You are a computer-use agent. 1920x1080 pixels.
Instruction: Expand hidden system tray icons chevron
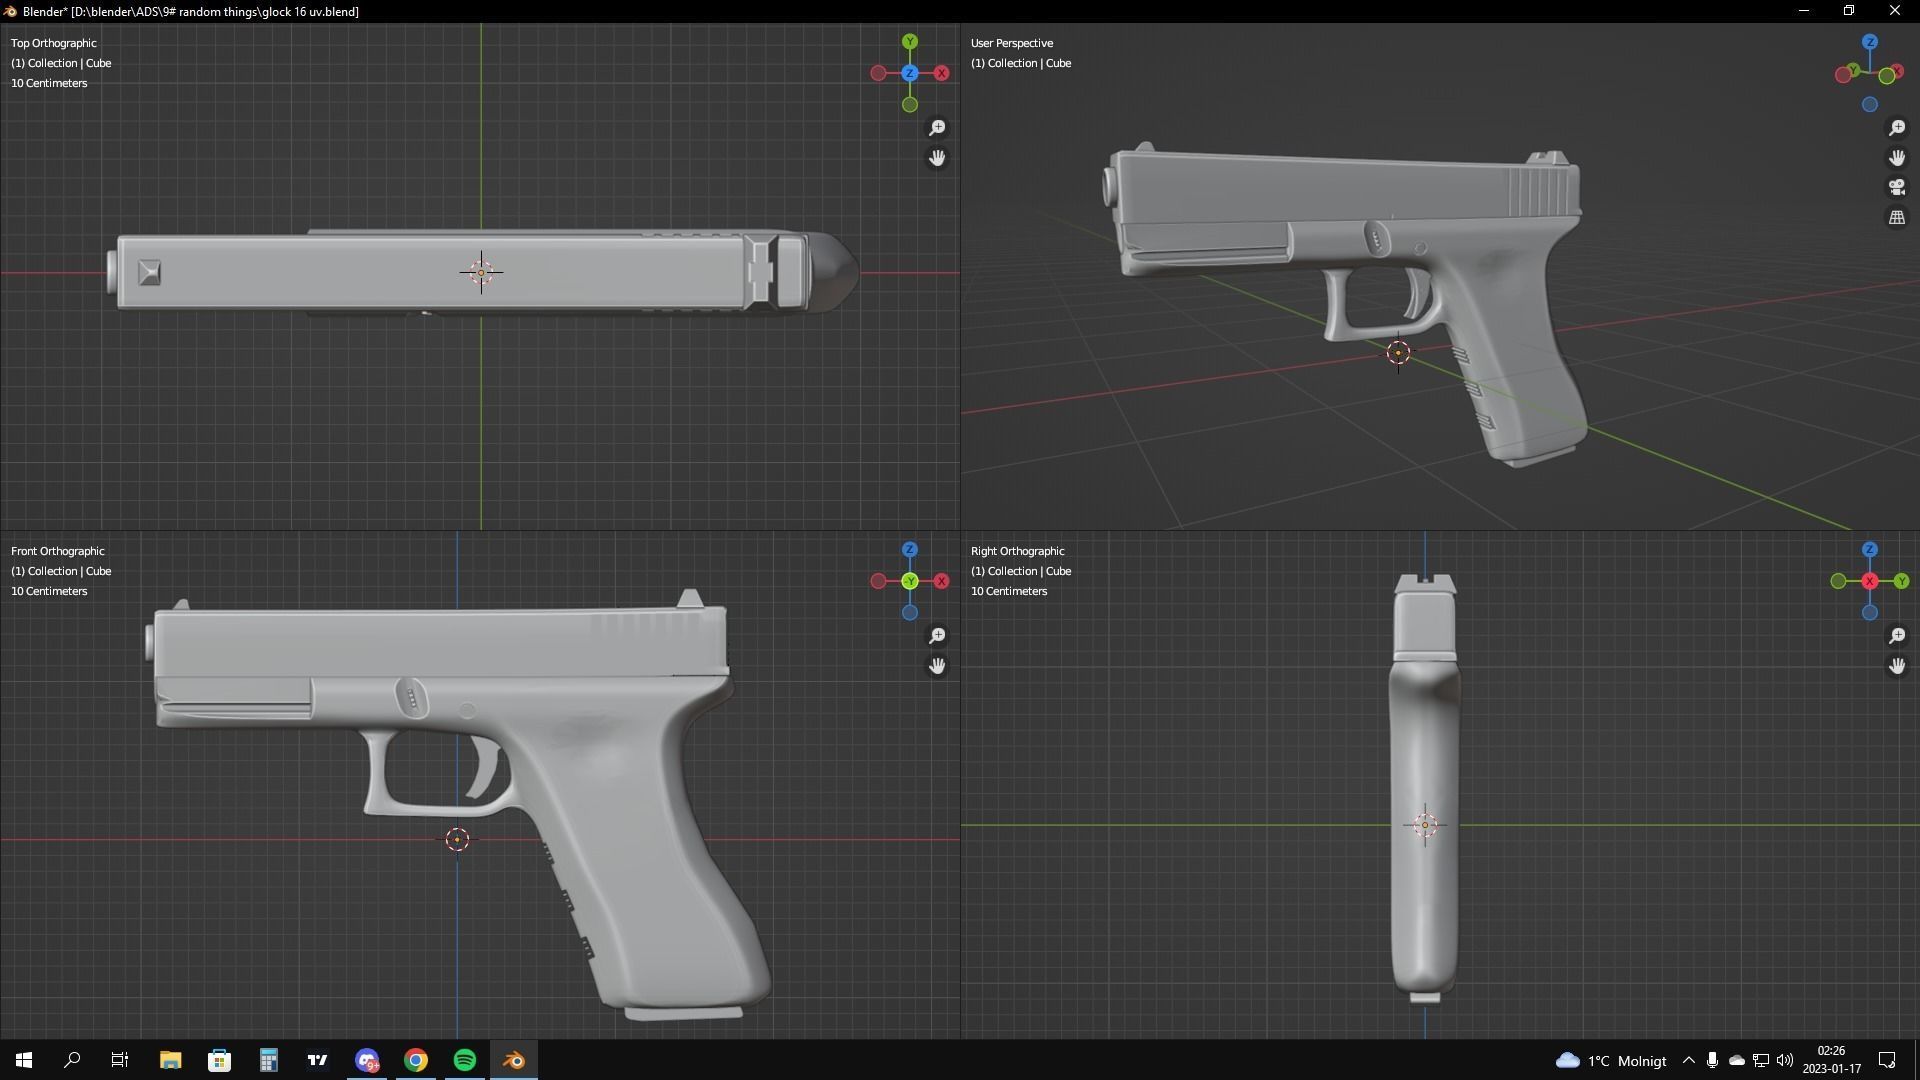(1689, 1060)
